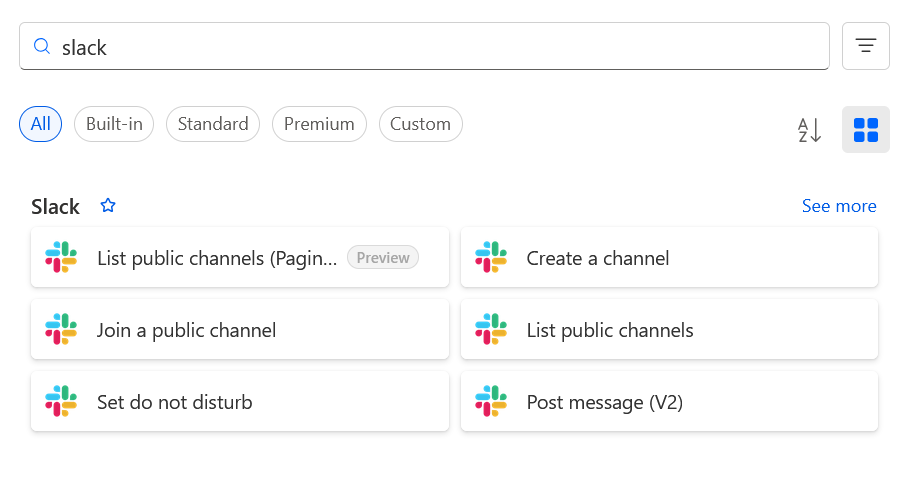Screen dimensions: 906x477
Task: Filter by Premium connectors
Action: point(319,124)
